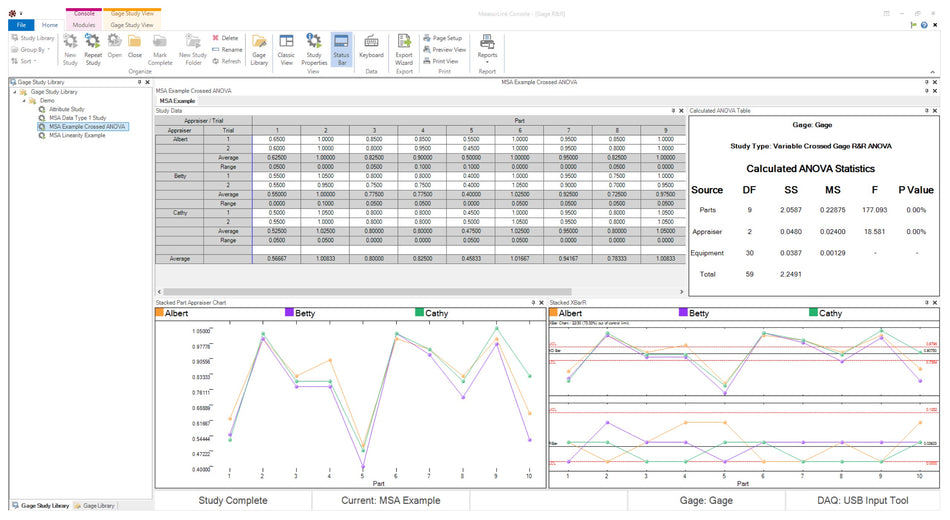
Task: Toggle pin on Calculated ANOVA Table panel
Action: pyautogui.click(x=926, y=110)
